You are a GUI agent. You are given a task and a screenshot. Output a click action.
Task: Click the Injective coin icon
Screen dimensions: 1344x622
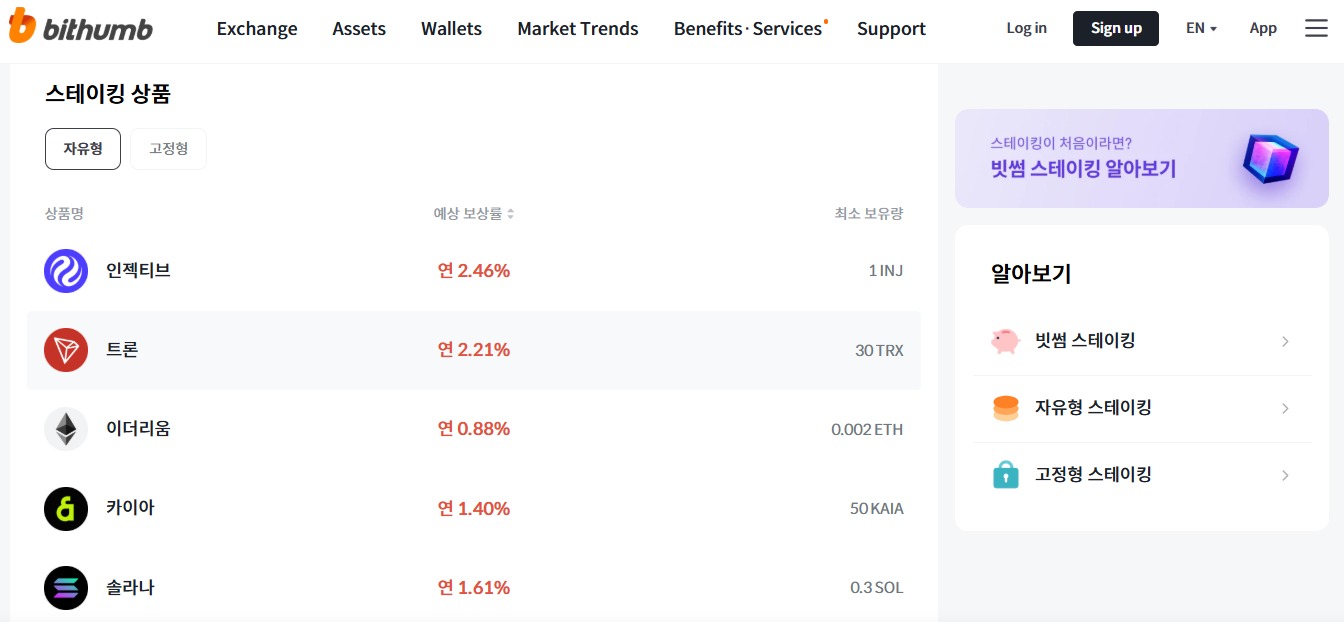coord(66,271)
